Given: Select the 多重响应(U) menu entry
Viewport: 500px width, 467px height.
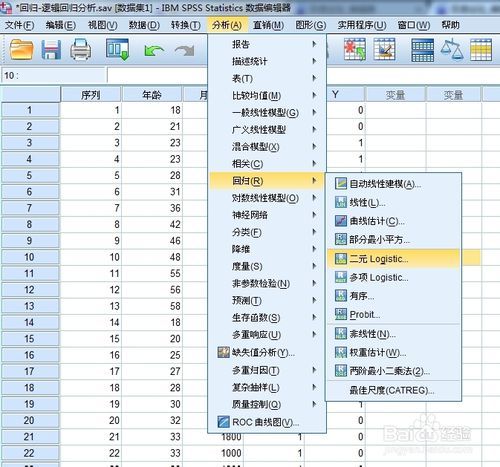Looking at the screenshot, I should tap(267, 335).
